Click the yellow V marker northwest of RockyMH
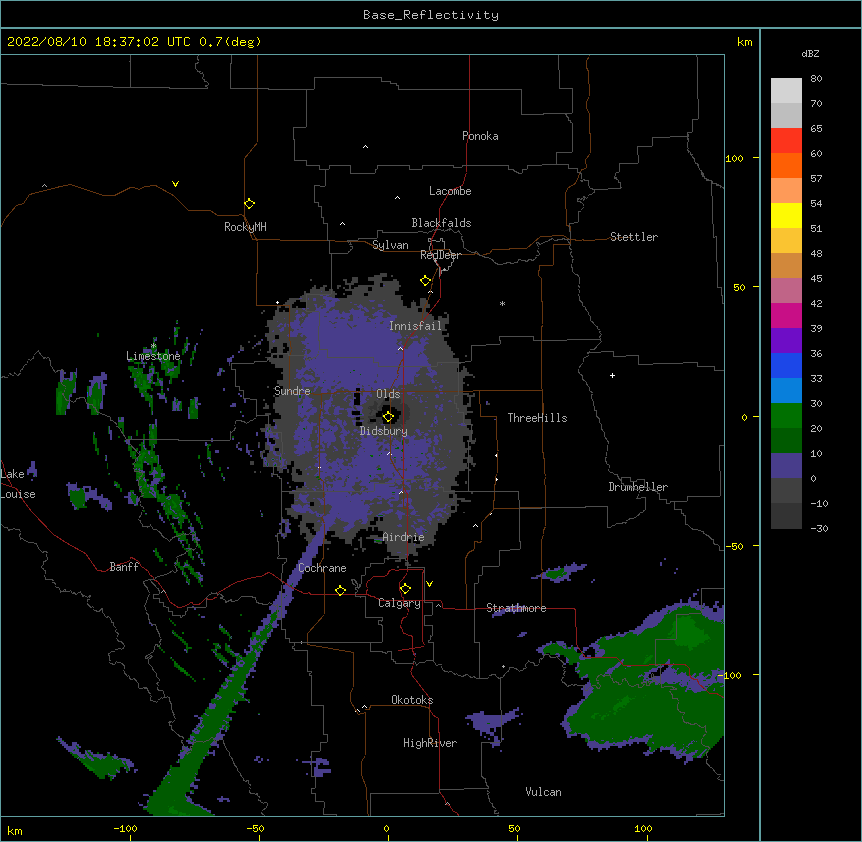The image size is (862, 842). pos(175,184)
